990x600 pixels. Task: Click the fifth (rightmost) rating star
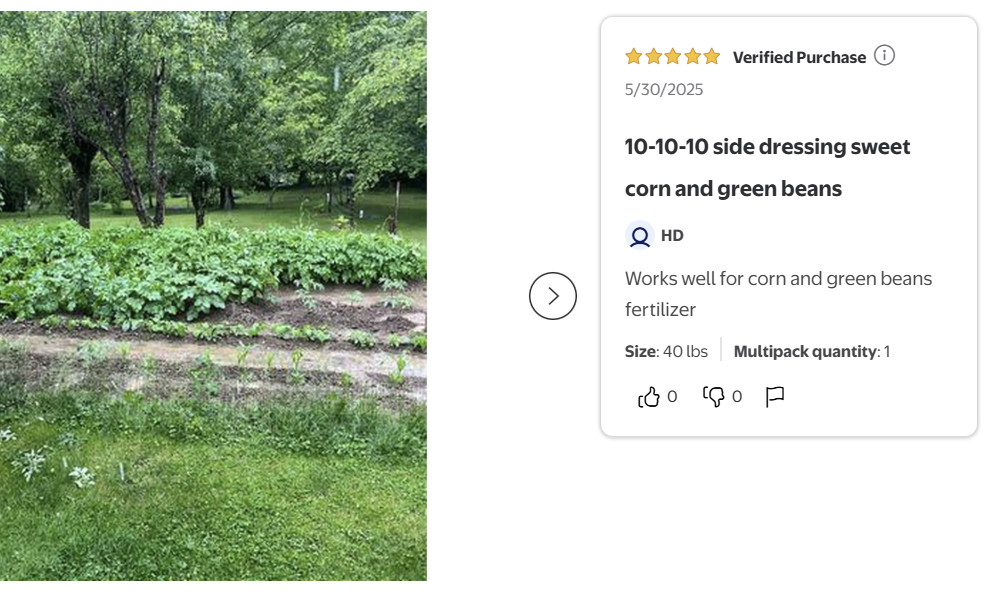711,57
